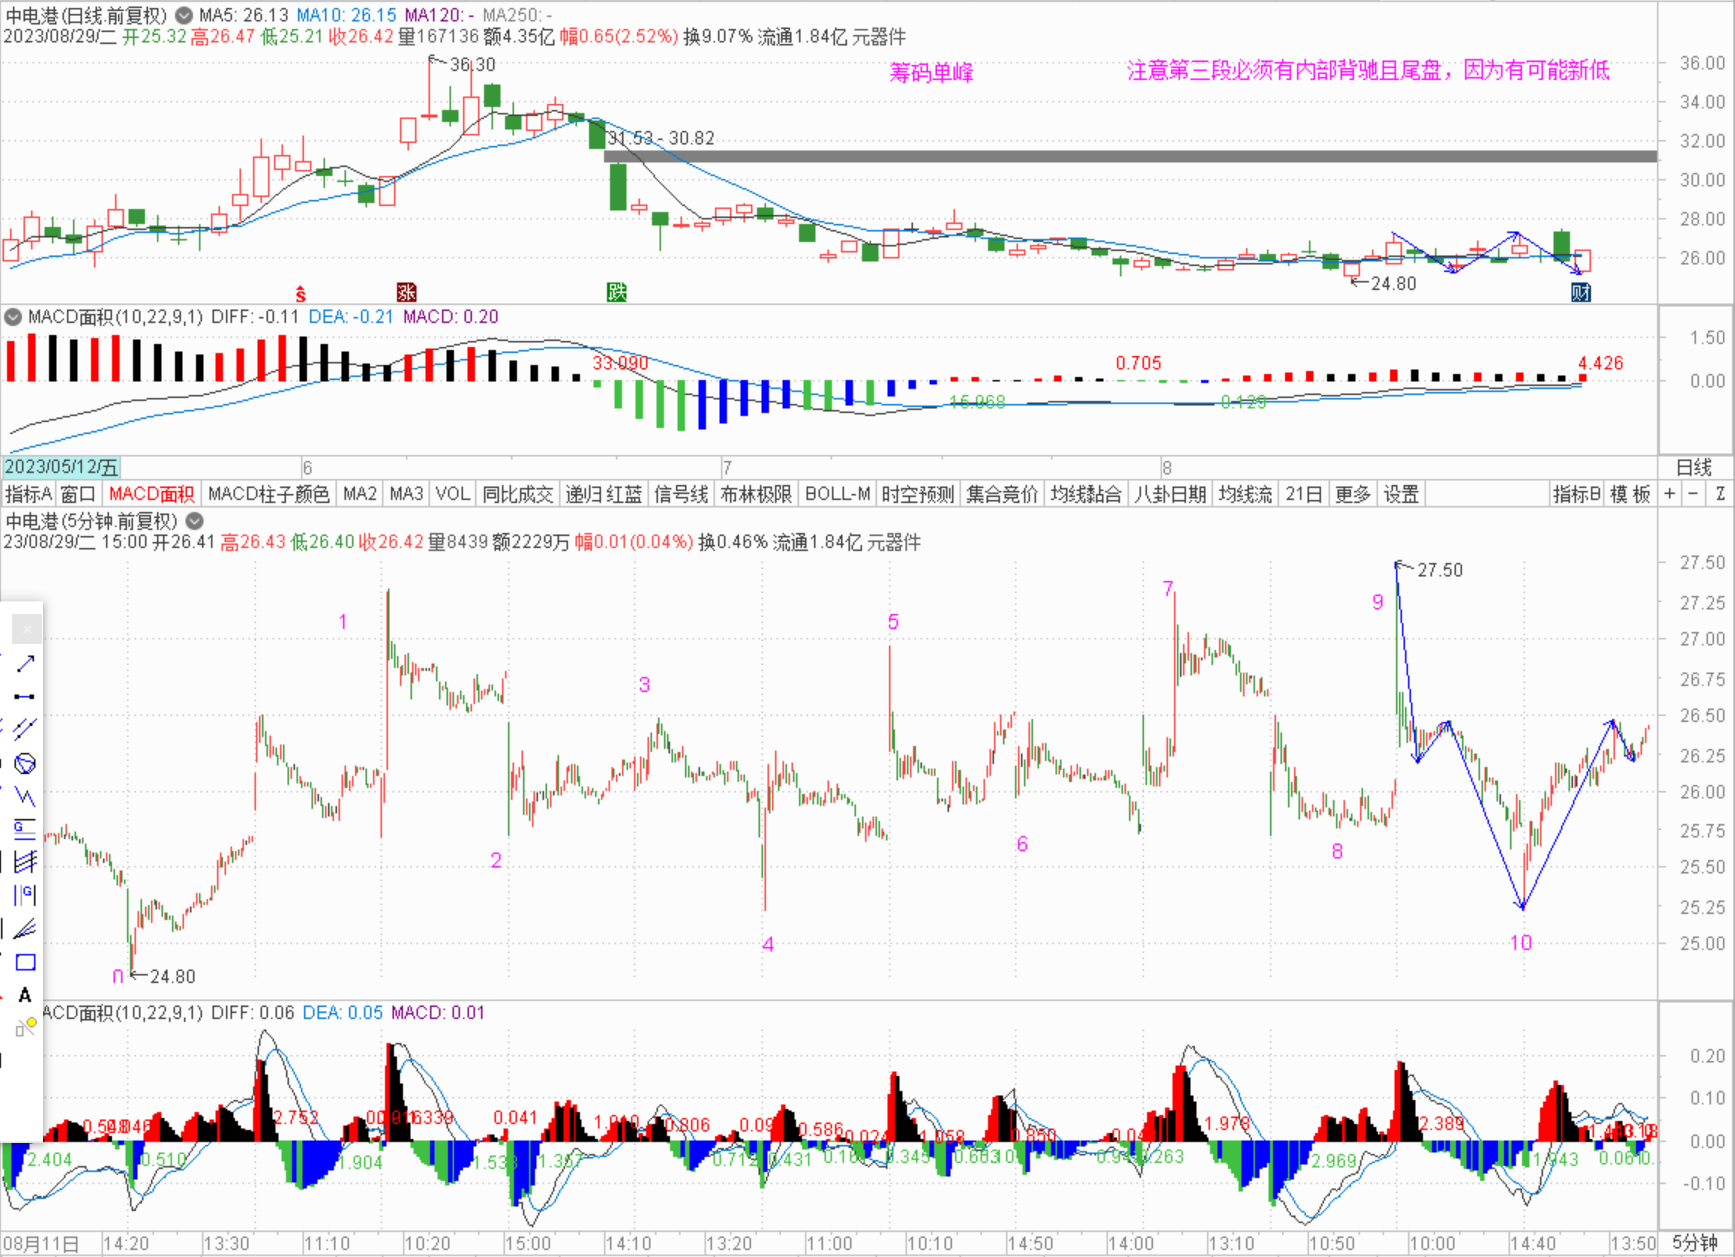Select 信号线 indicator tab
This screenshot has height=1257, width=1735.
tap(681, 494)
